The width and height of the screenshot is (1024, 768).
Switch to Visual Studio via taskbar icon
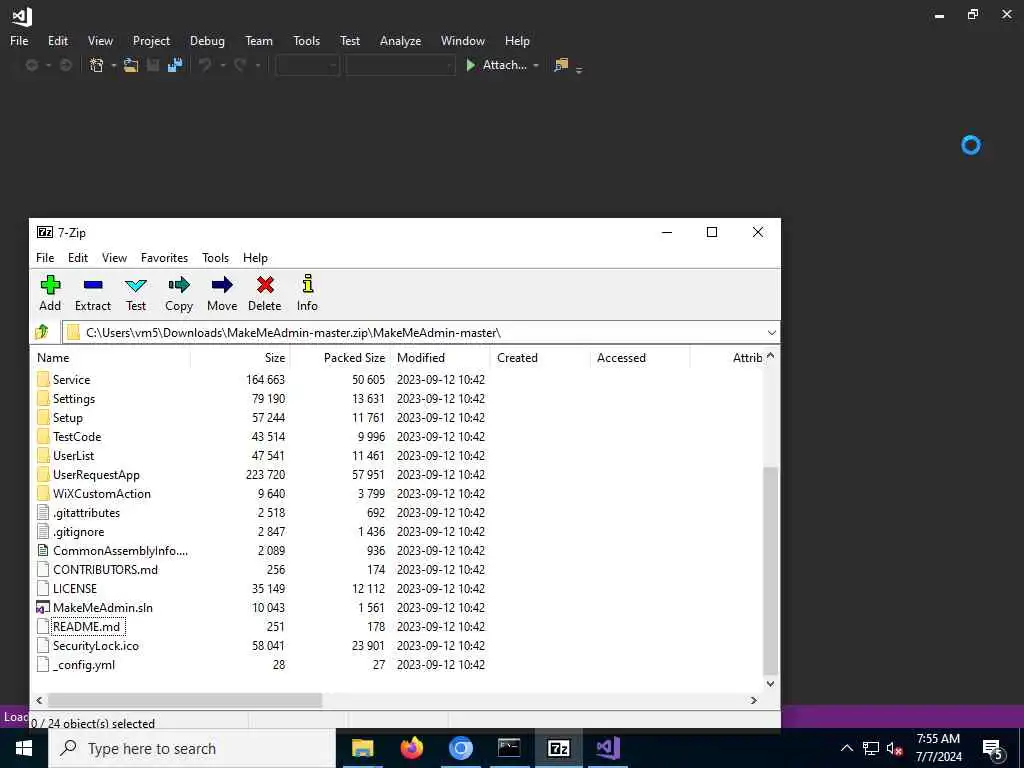[607, 748]
